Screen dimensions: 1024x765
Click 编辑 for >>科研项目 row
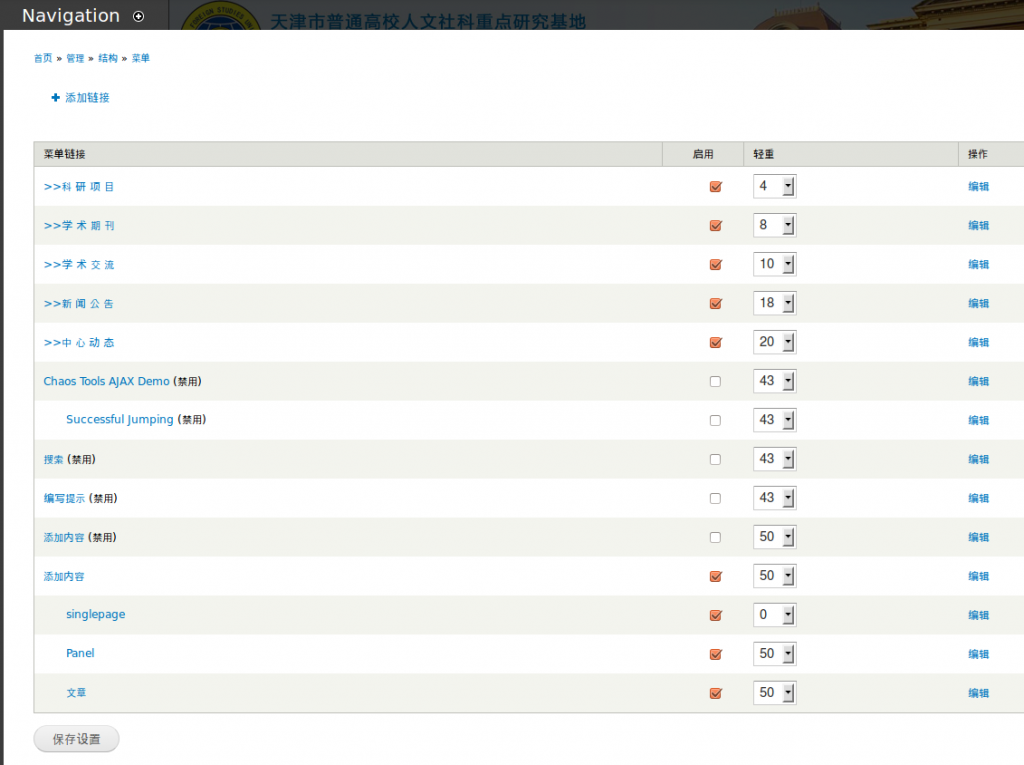(978, 187)
